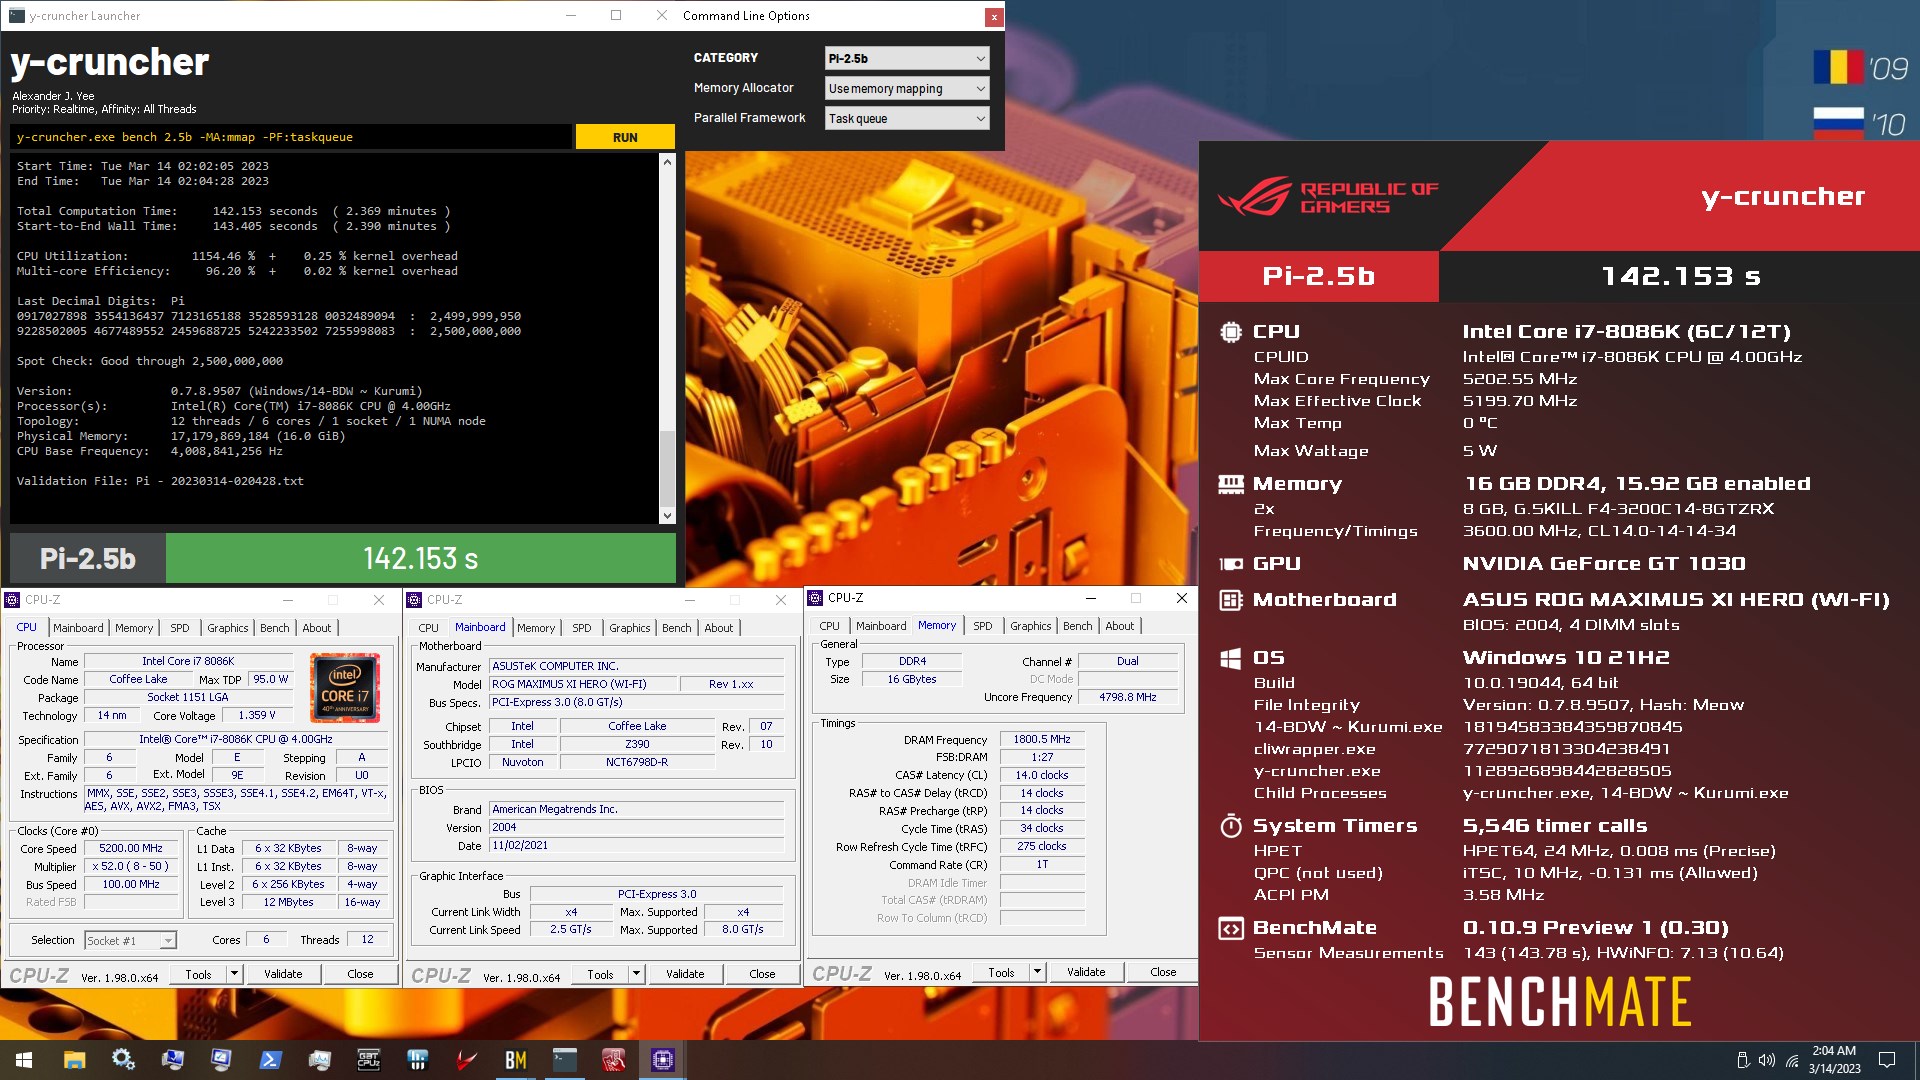Open the blue-bars app icon in taskbar
This screenshot has width=1920, height=1080.
pos(417,1060)
